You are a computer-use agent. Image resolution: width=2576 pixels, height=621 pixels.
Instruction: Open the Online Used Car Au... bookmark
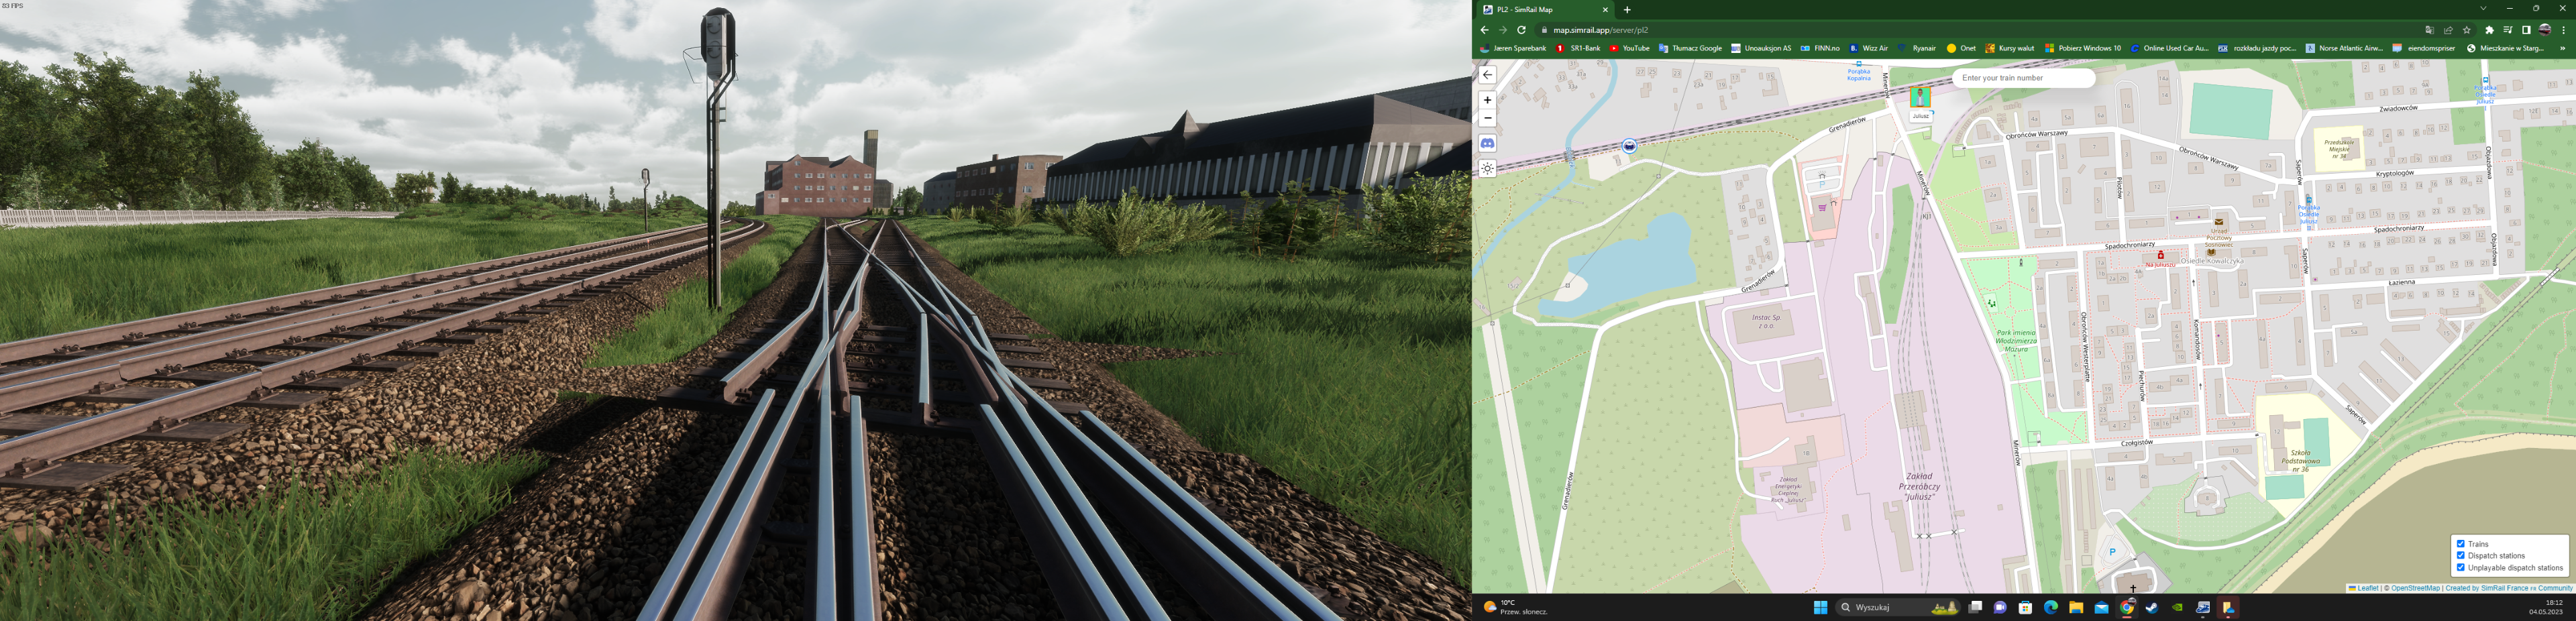(2169, 48)
